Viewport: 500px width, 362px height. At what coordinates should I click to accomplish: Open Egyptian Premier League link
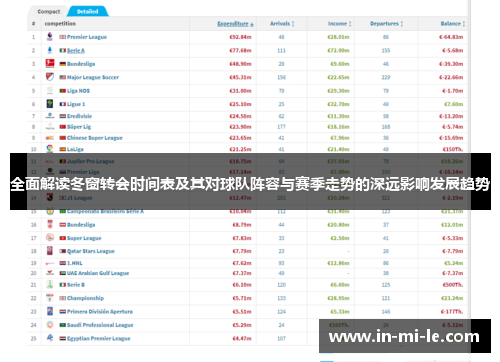point(99,338)
